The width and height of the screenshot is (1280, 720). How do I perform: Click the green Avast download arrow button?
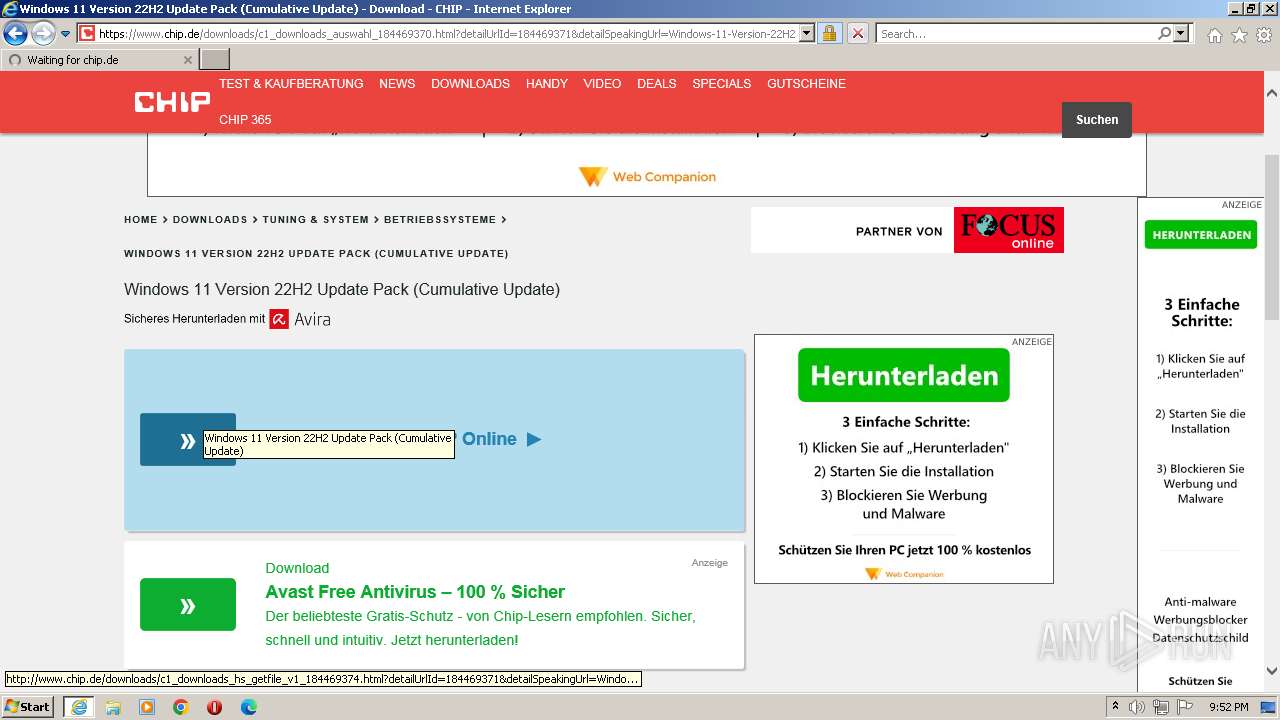(x=188, y=605)
